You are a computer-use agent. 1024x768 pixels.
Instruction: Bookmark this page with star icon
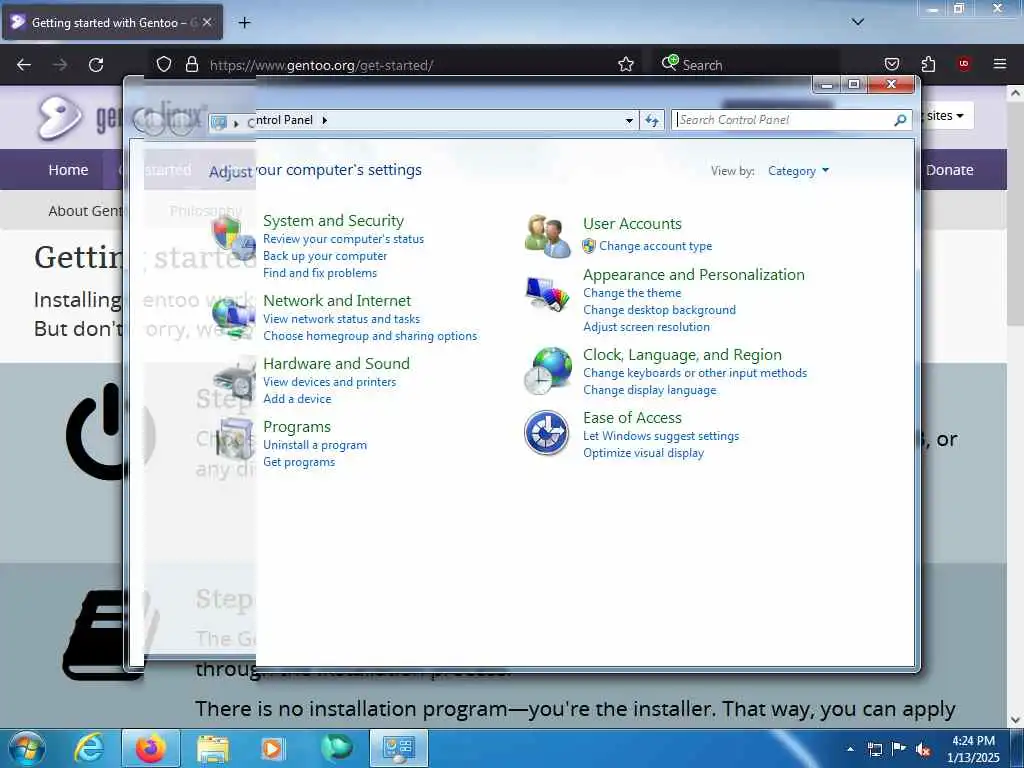(x=626, y=64)
